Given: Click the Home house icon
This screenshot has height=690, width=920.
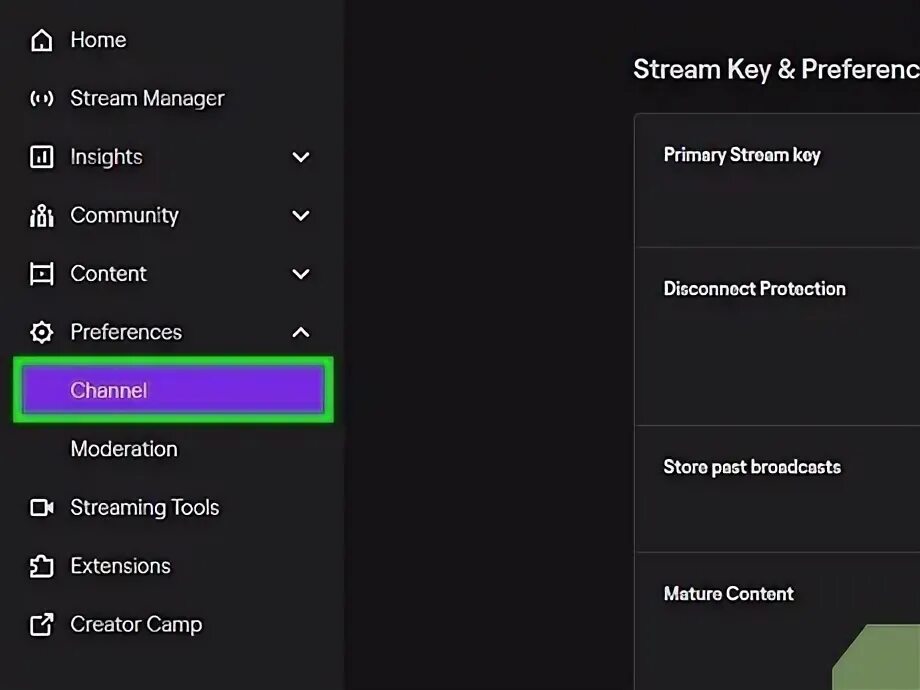Looking at the screenshot, I should click(41, 40).
